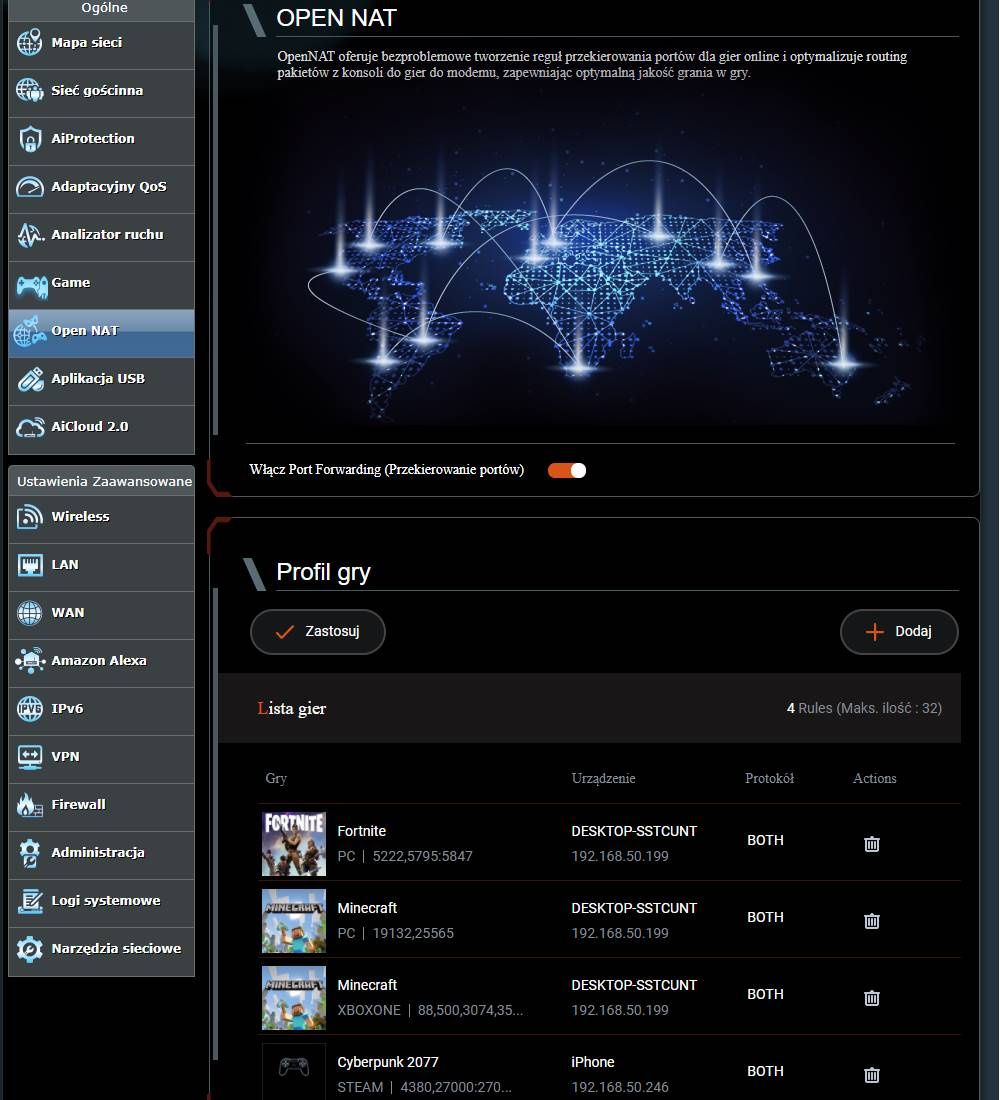This screenshot has width=1000, height=1100.
Task: Open Logi systemowe menu label
Action: [x=106, y=901]
